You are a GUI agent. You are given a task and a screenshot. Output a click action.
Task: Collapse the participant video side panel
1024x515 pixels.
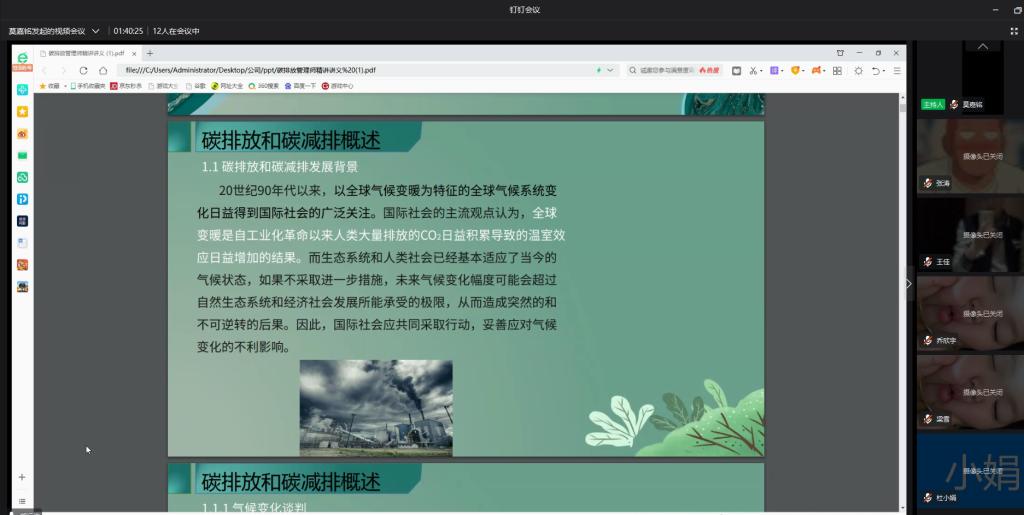point(909,284)
